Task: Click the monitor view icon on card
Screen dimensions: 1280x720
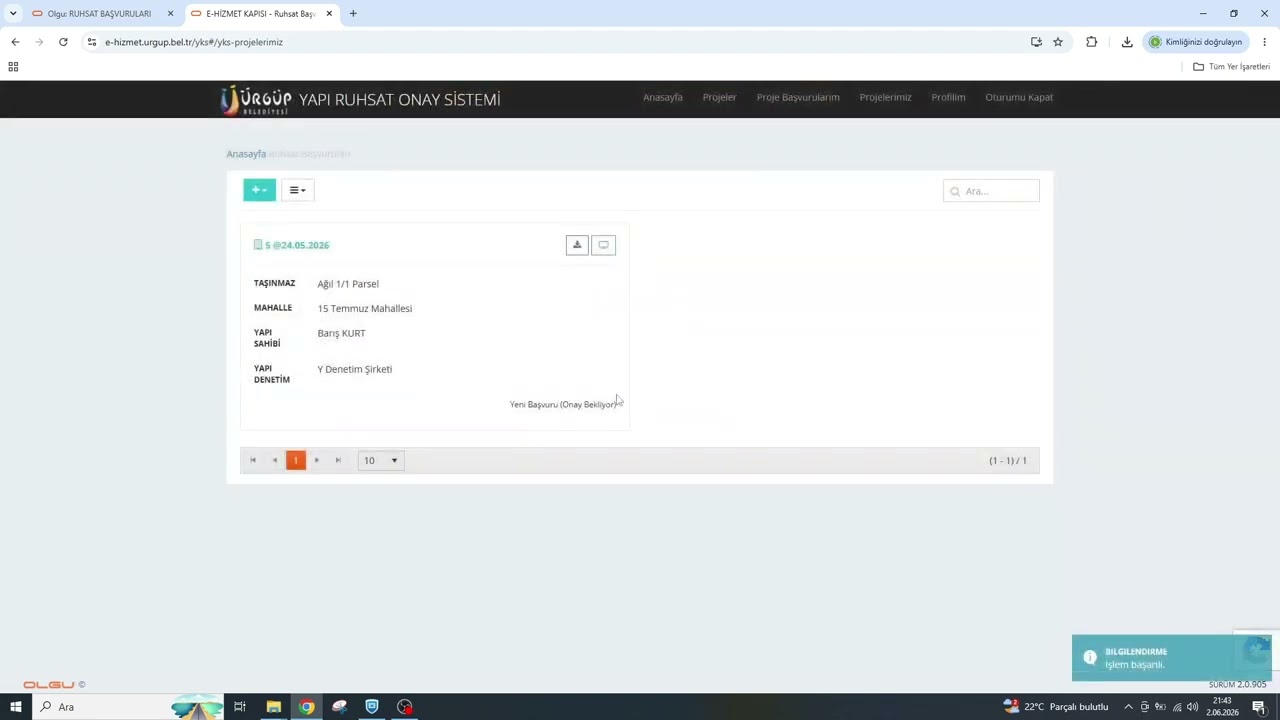Action: (x=603, y=245)
